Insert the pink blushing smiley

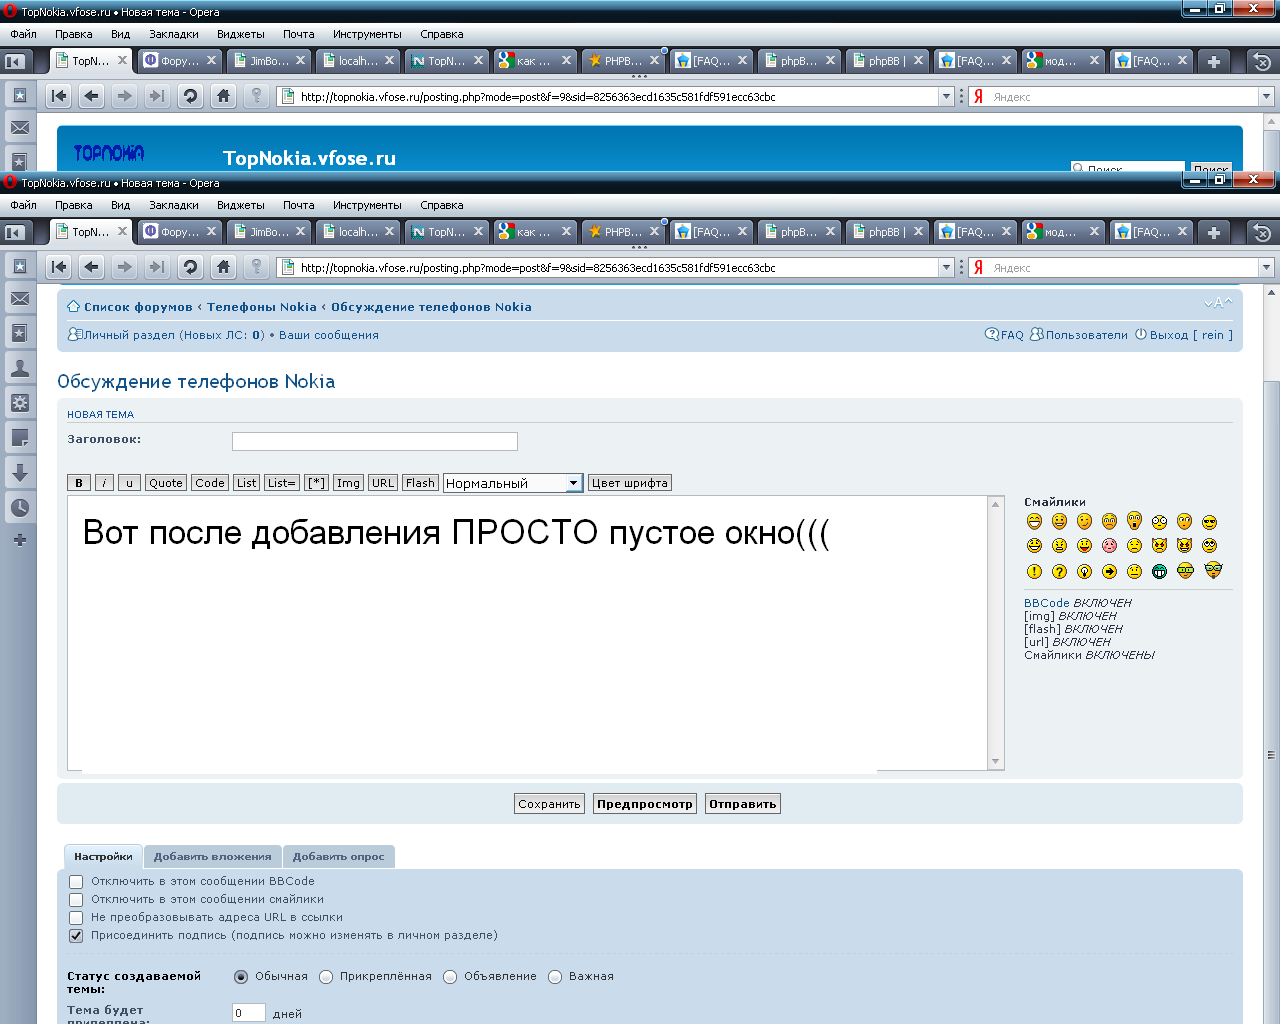(1109, 546)
